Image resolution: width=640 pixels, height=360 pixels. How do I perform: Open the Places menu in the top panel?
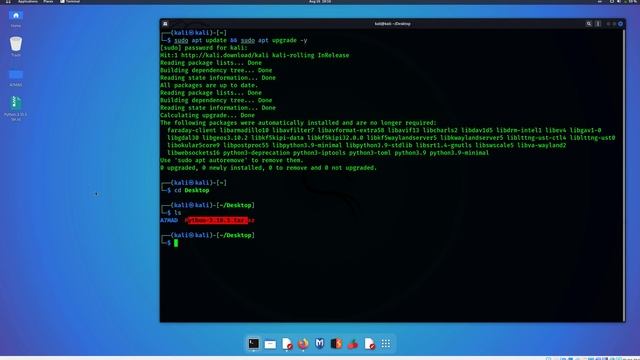pos(48,2)
